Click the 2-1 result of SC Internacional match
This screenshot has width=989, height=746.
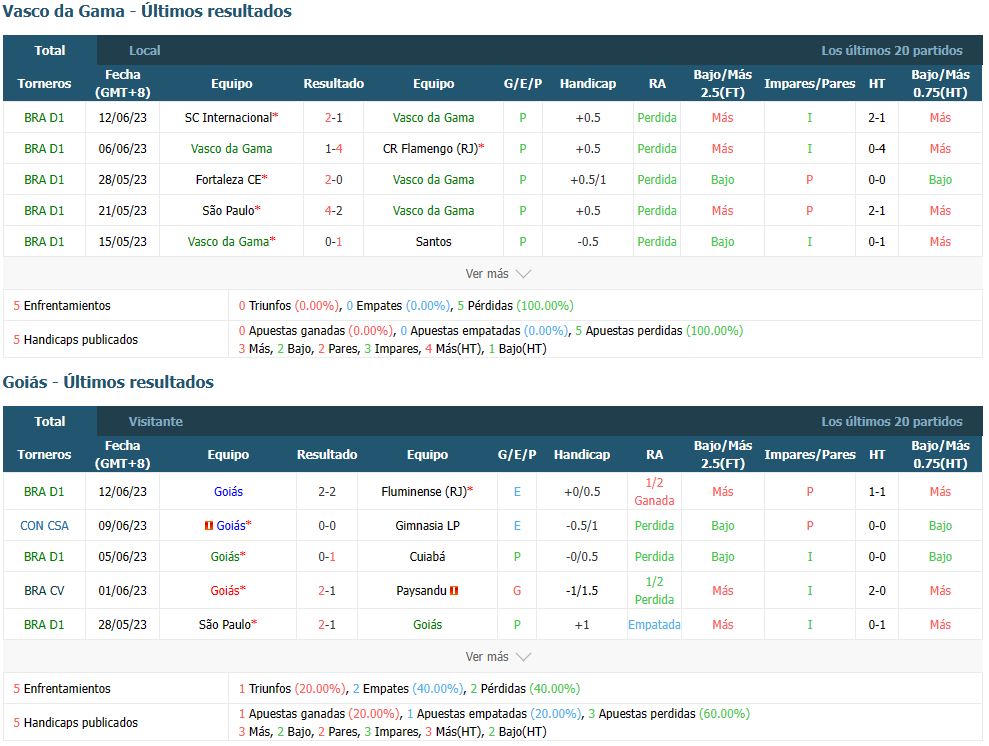pos(334,117)
